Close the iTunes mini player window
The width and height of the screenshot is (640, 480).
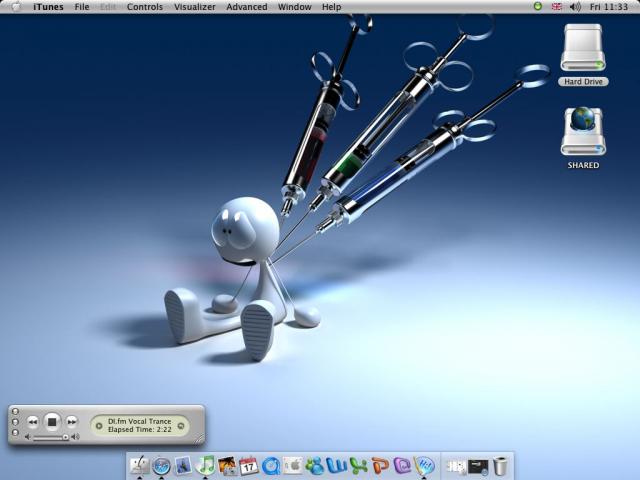point(15,411)
